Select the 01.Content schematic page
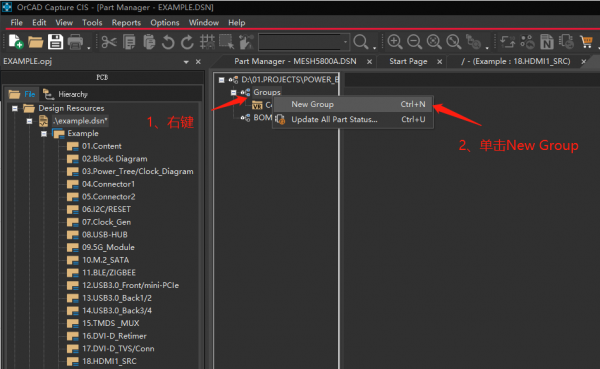Screen dimensions: 600x369 pos(101,146)
